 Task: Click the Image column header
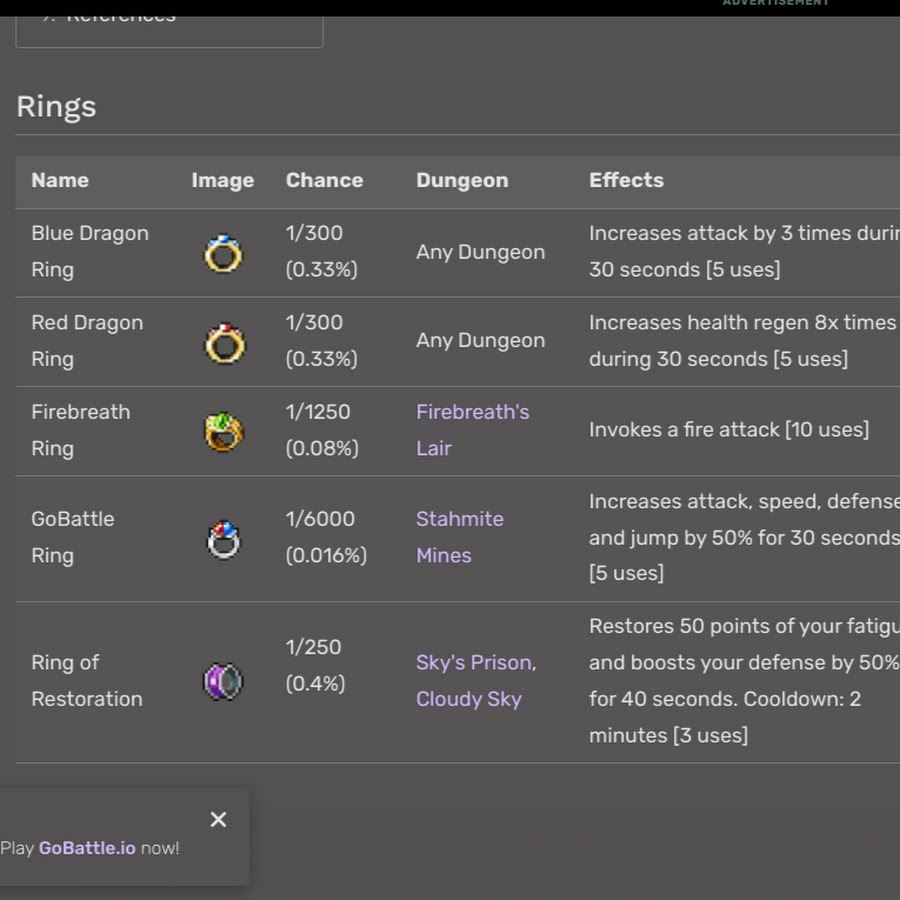pyautogui.click(x=223, y=180)
